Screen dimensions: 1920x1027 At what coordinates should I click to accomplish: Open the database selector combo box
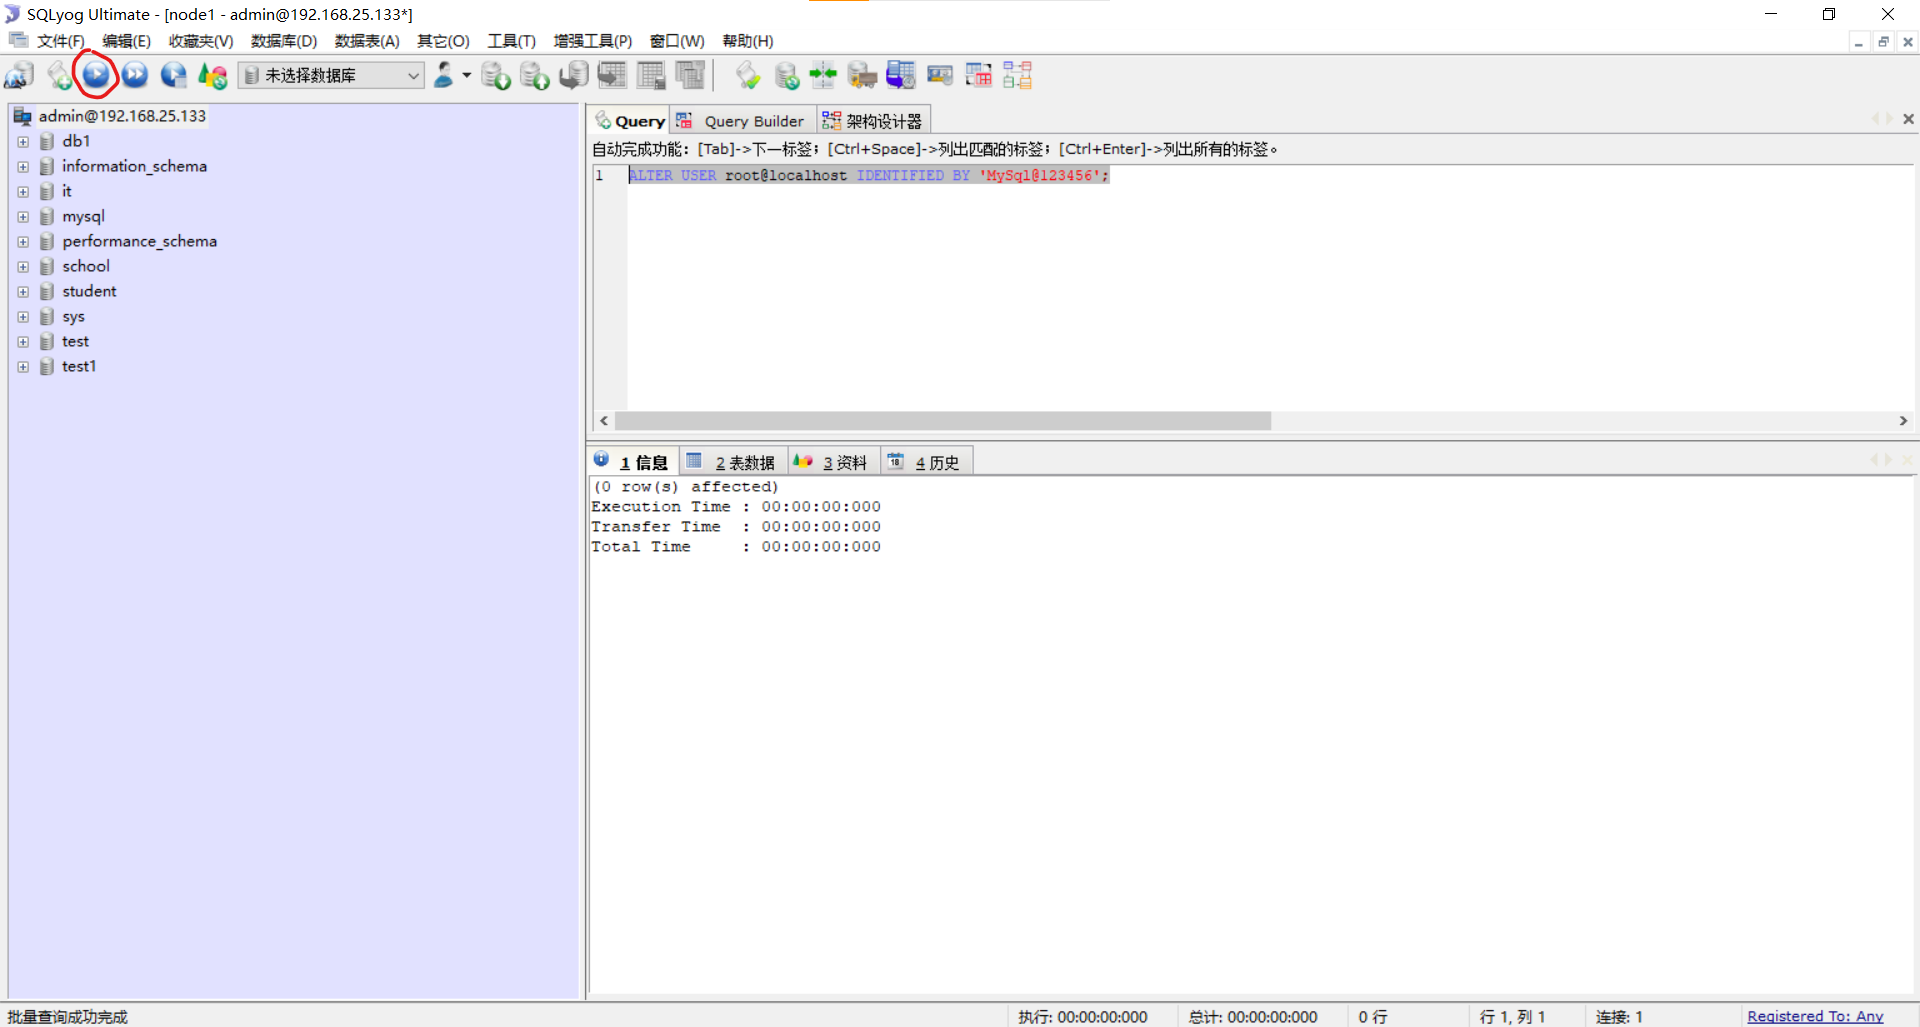point(332,75)
